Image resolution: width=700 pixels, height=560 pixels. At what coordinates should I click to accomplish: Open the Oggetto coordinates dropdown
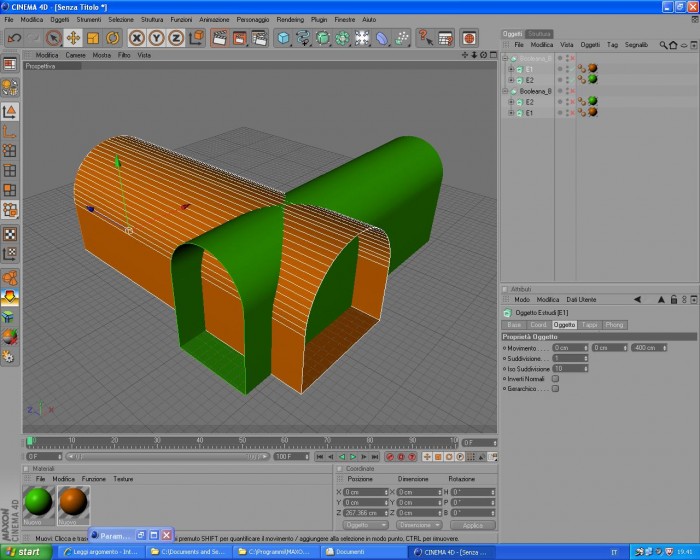365,525
